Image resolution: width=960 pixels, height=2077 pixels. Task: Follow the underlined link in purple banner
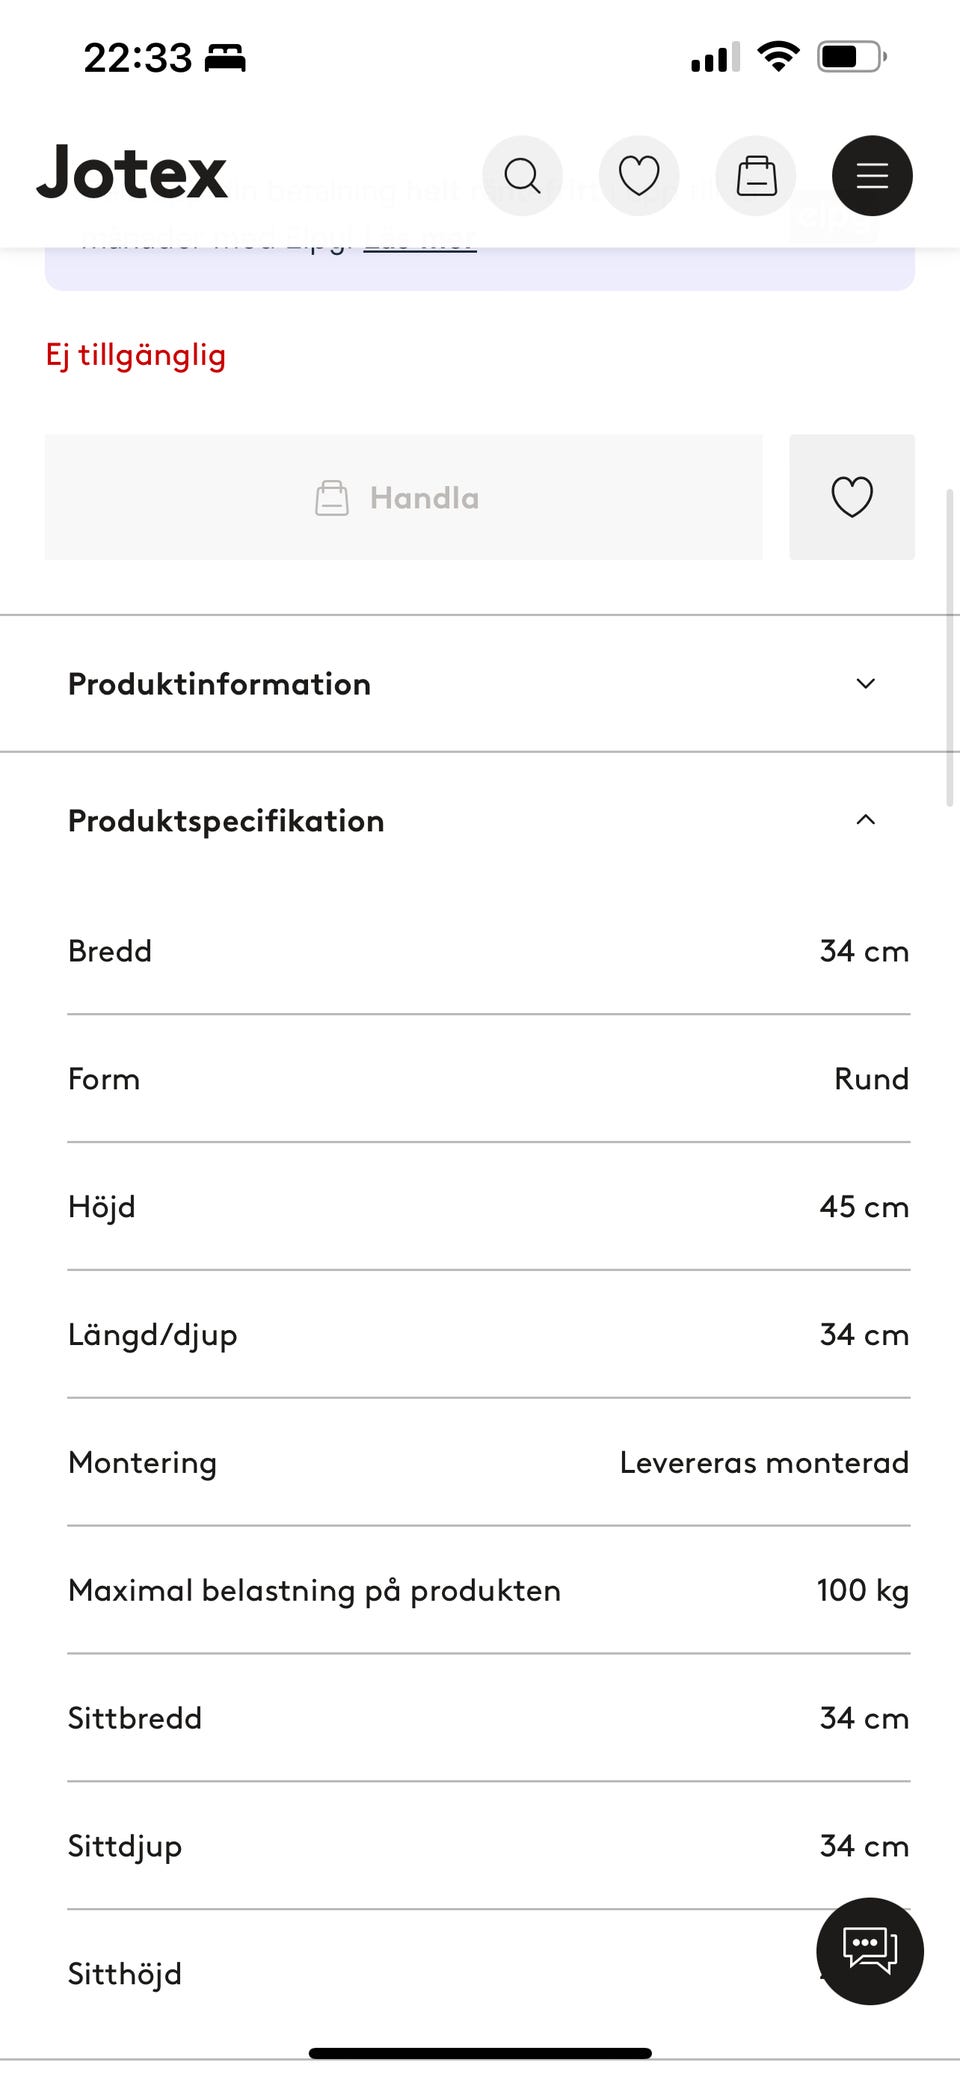pyautogui.click(x=419, y=242)
